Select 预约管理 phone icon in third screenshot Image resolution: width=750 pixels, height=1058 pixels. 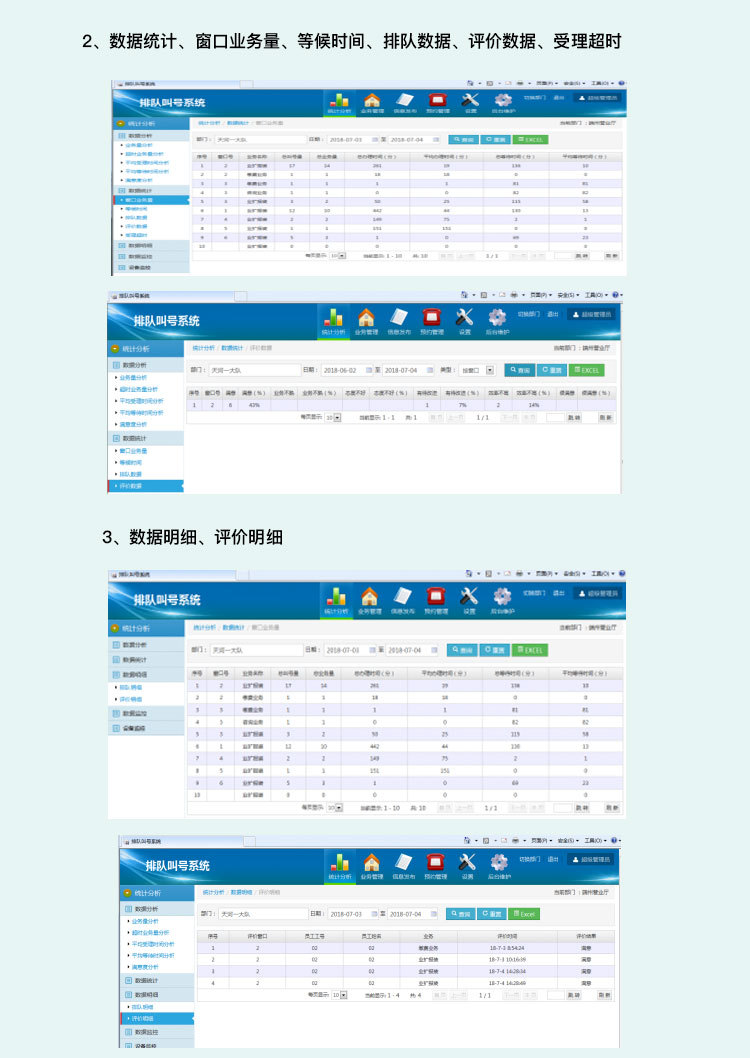(436, 601)
